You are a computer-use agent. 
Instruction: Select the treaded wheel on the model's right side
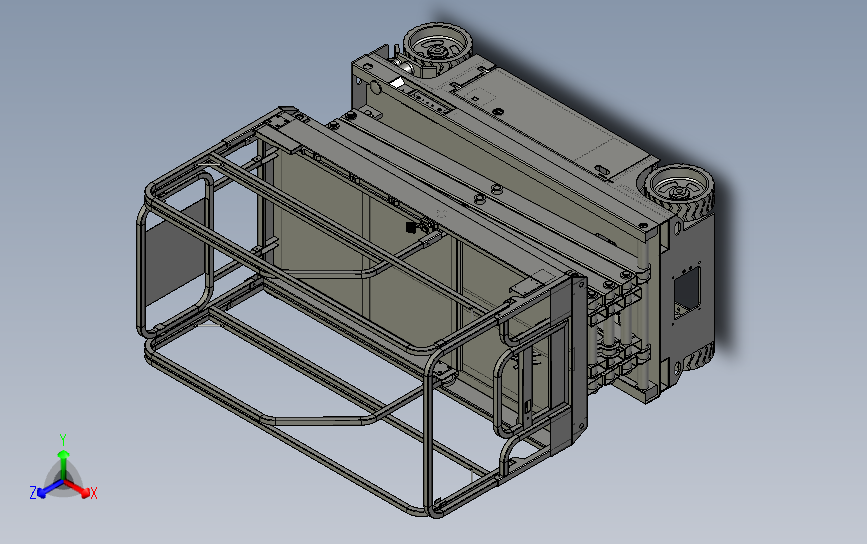(x=680, y=190)
